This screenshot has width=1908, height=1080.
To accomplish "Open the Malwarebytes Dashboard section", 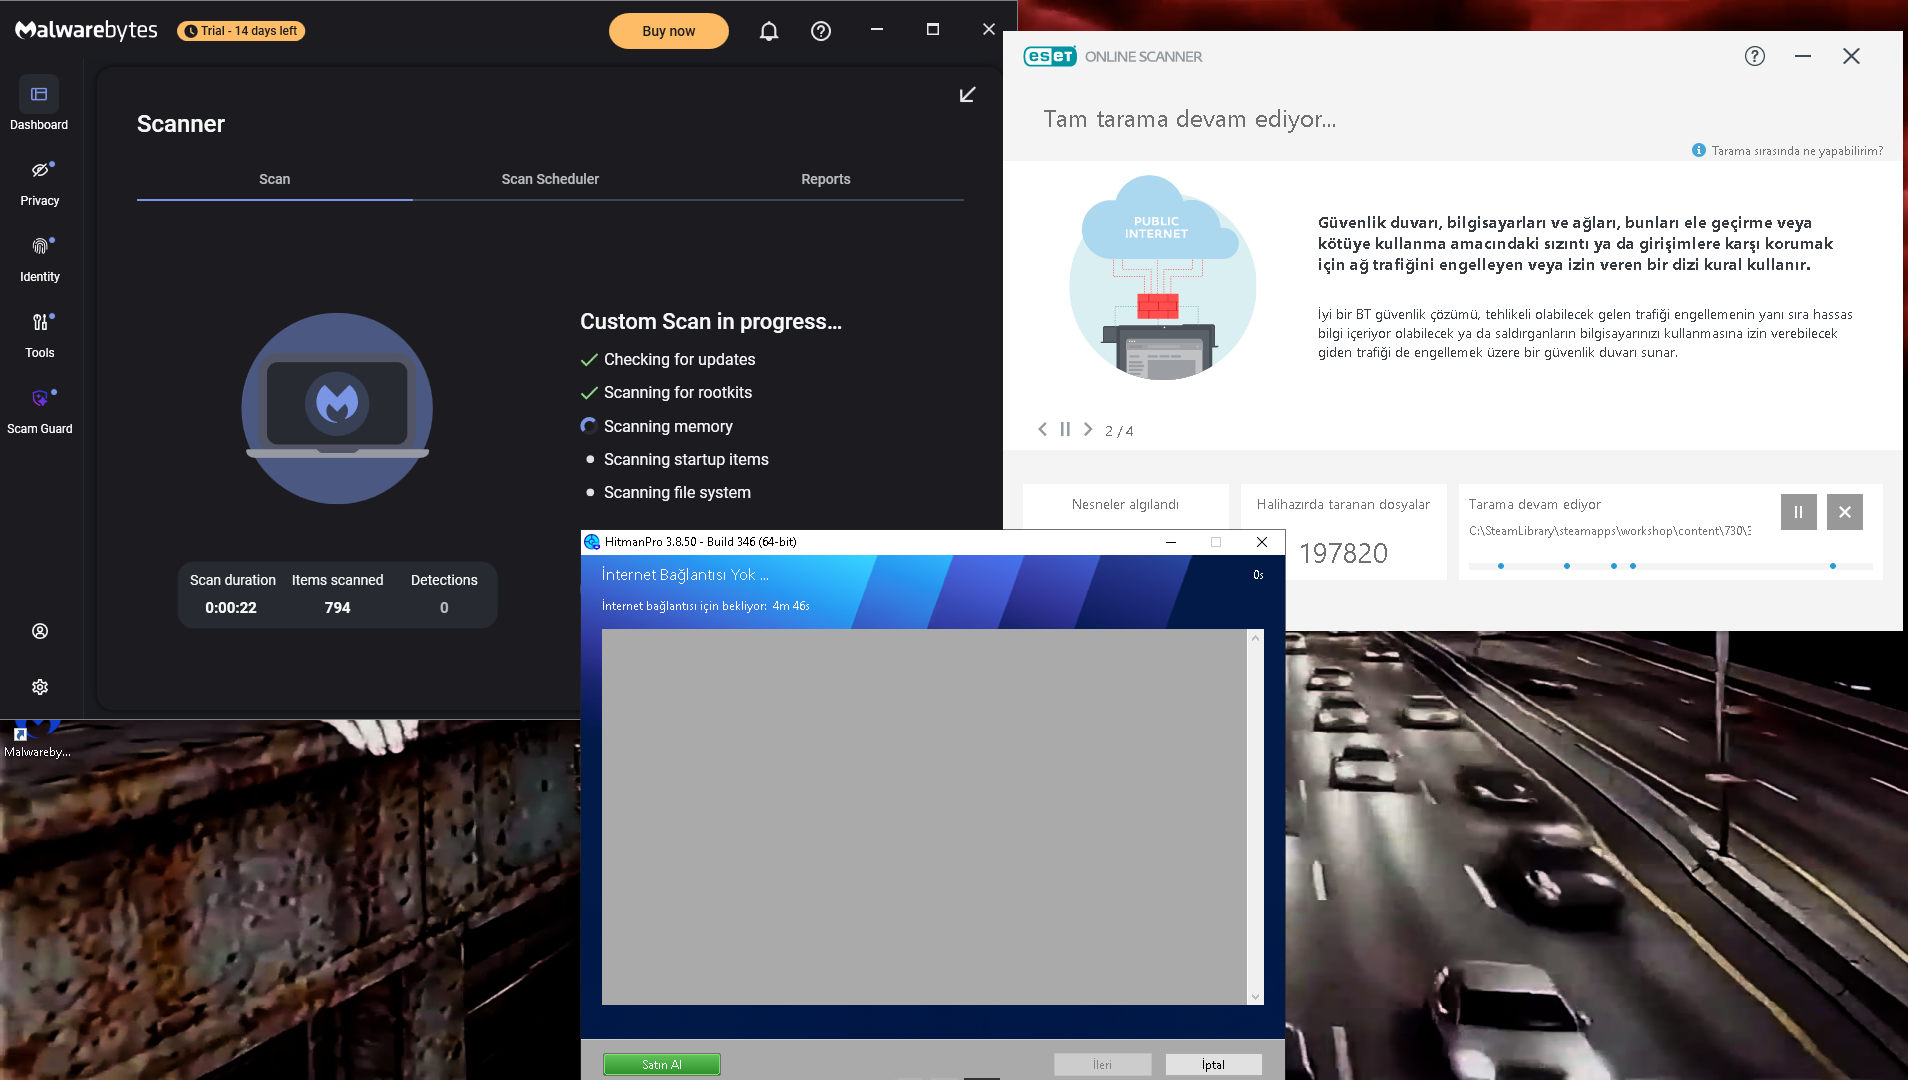I will pyautogui.click(x=39, y=104).
